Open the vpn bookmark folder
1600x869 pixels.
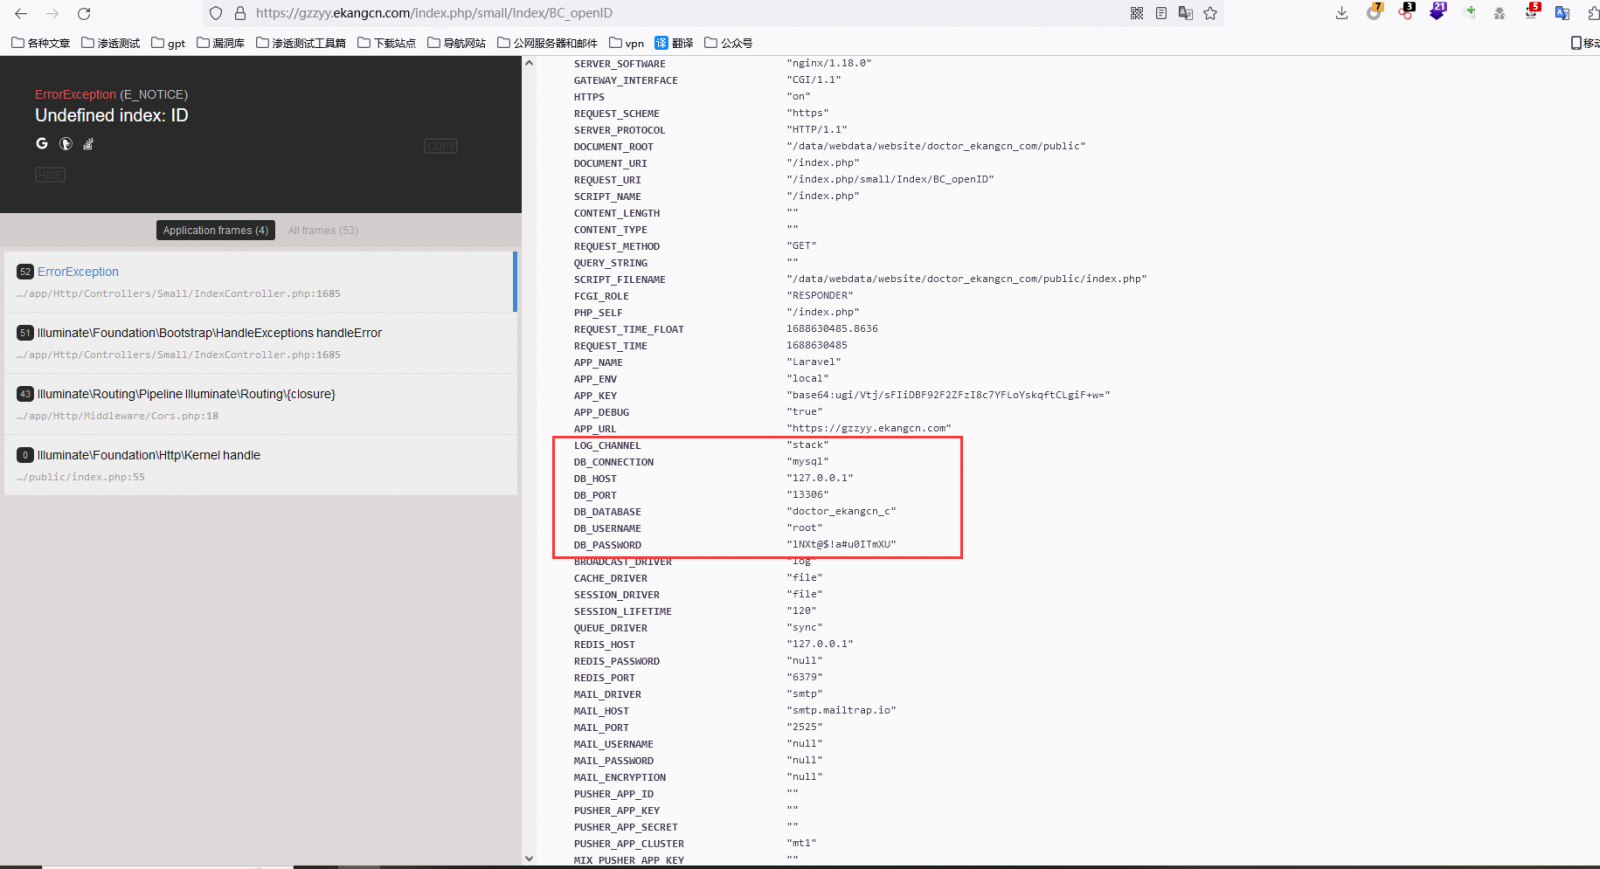click(x=627, y=43)
